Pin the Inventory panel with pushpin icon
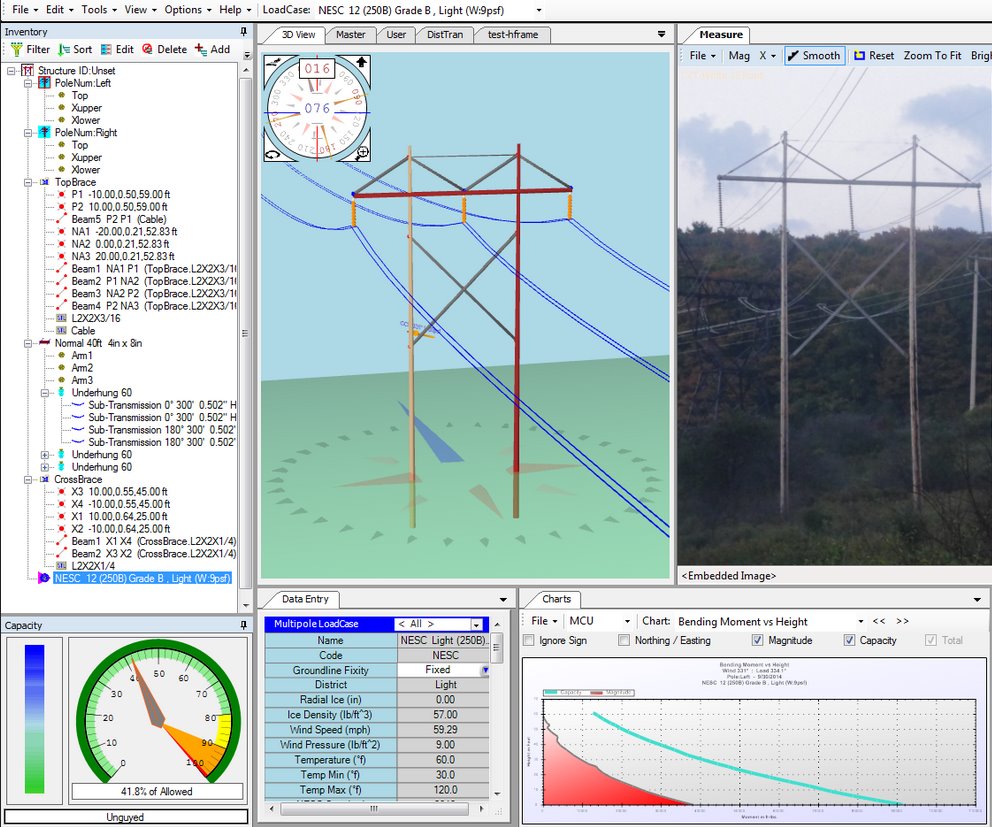 click(x=242, y=32)
